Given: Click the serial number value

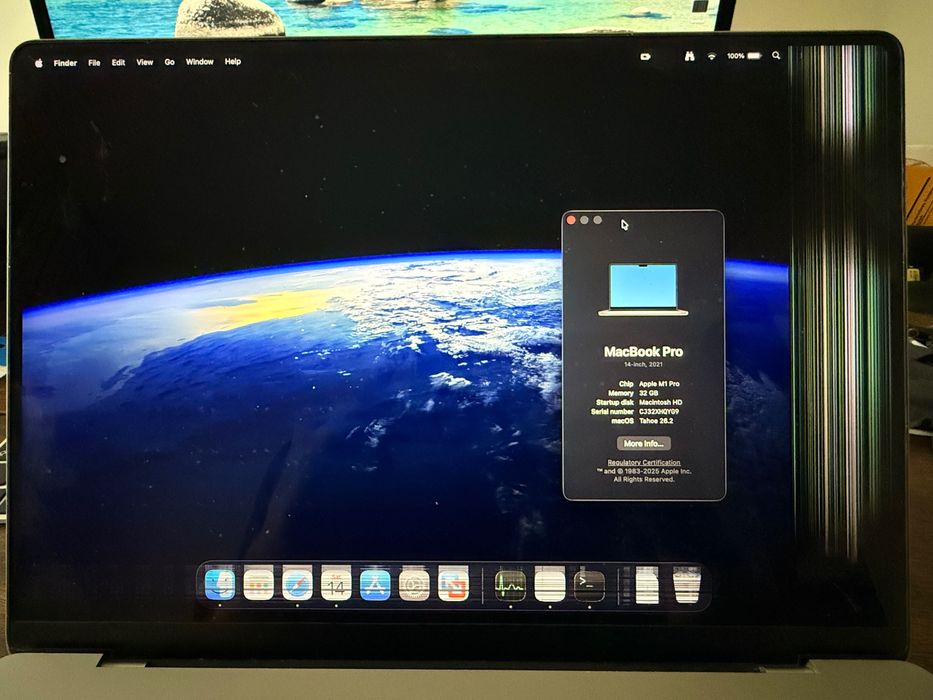Looking at the screenshot, I should tap(659, 412).
